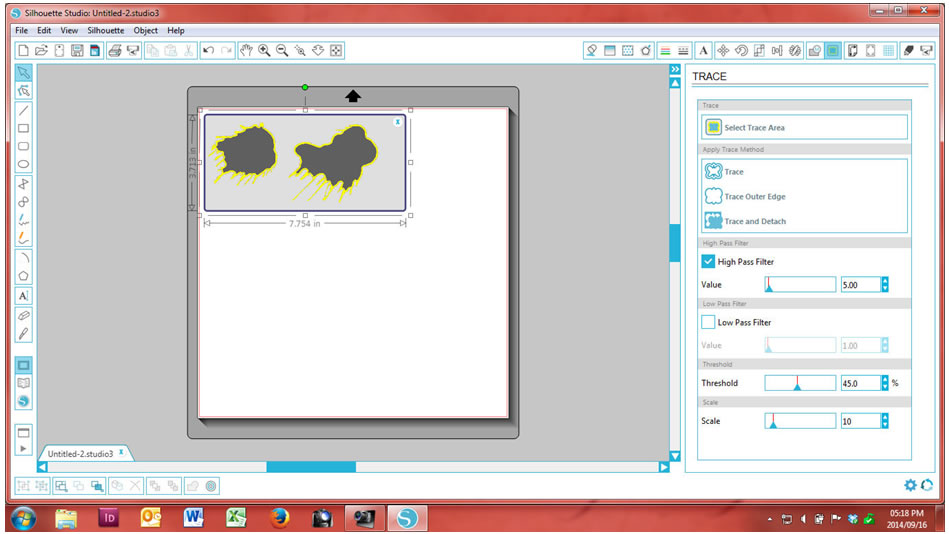Undo the last action

[208, 50]
